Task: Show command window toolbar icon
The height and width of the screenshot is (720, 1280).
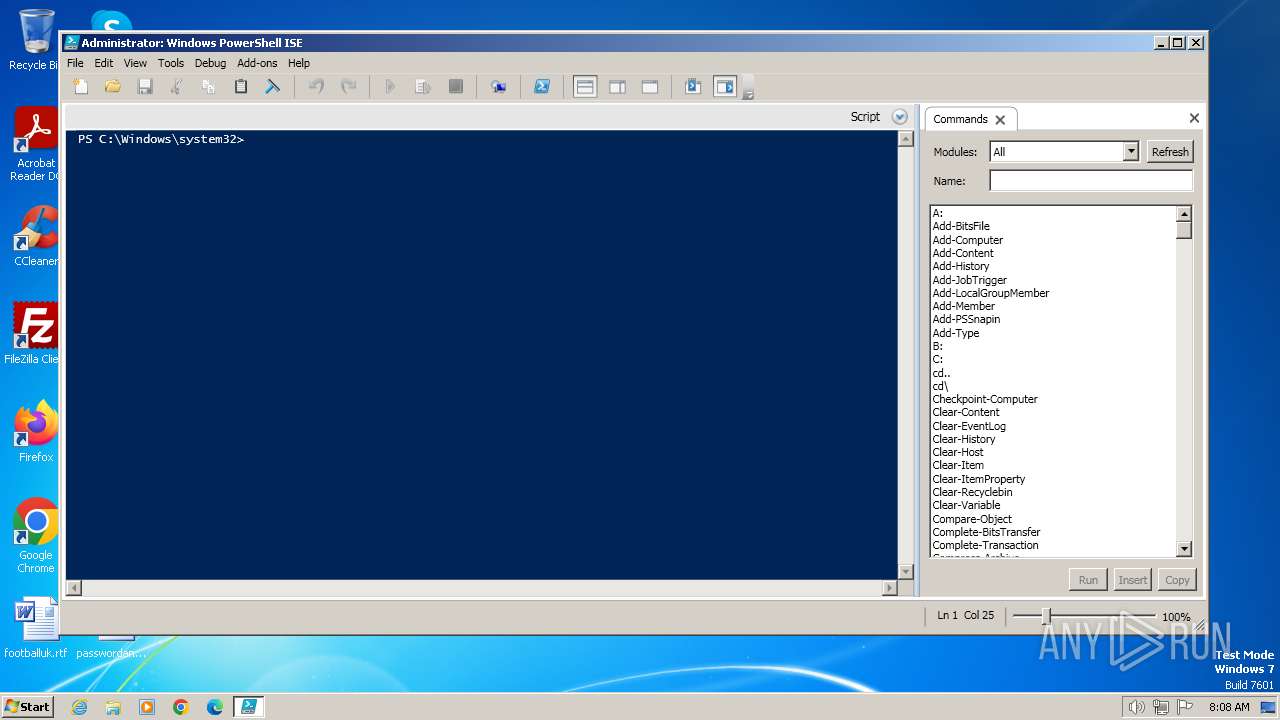Action: pos(693,87)
